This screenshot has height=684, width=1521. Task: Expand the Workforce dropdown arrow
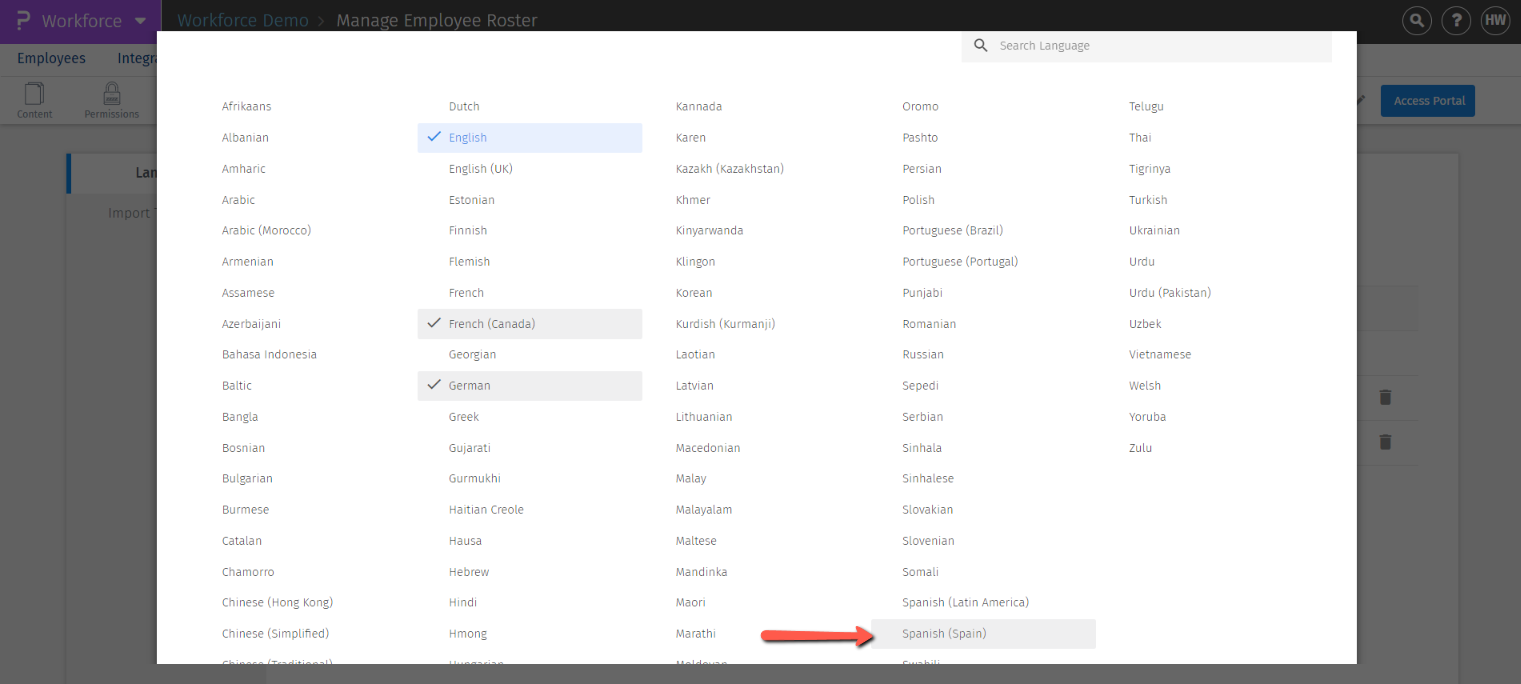[x=140, y=21]
